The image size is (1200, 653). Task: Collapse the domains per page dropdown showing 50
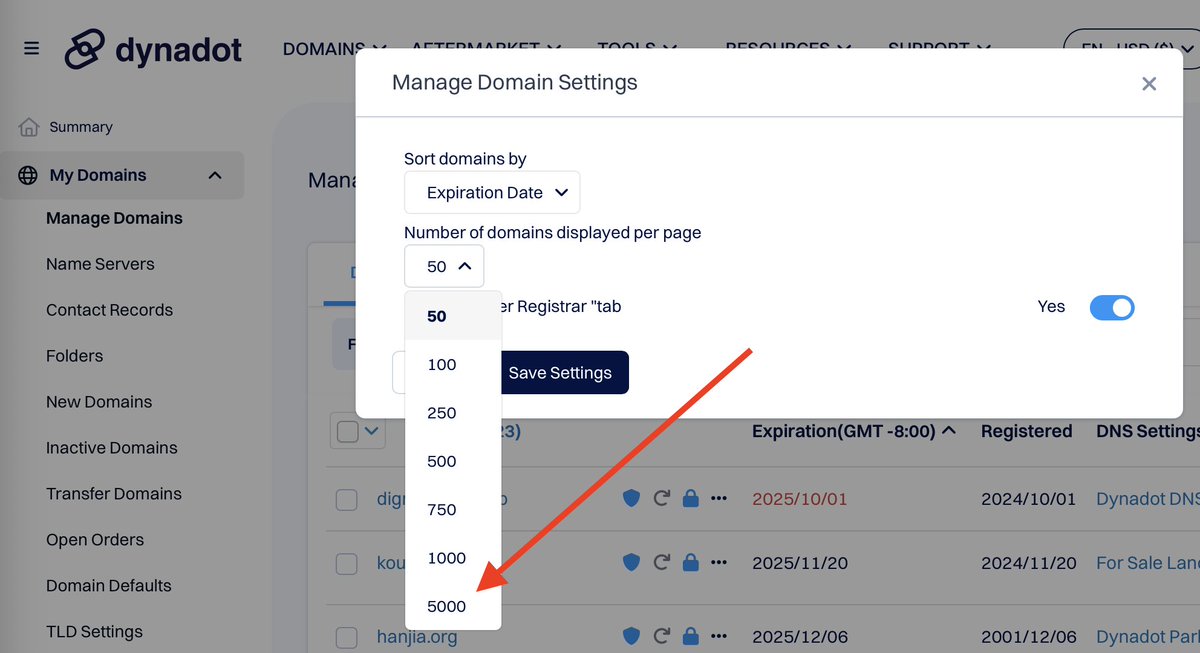[x=444, y=266]
